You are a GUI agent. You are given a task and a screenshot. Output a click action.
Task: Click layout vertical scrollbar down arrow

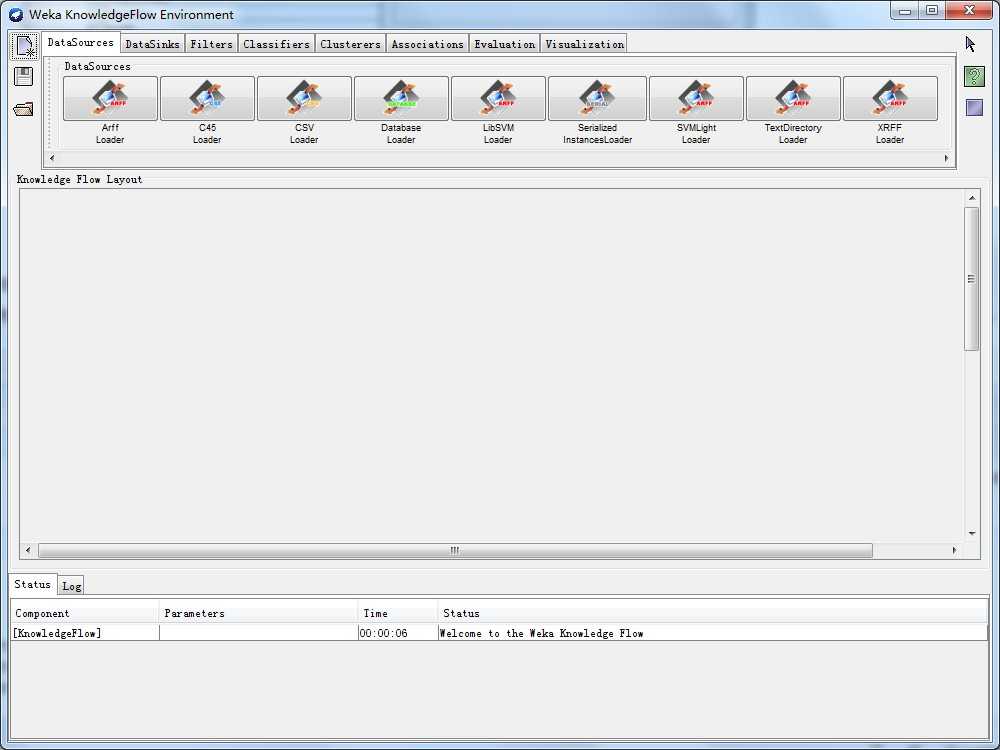972,533
